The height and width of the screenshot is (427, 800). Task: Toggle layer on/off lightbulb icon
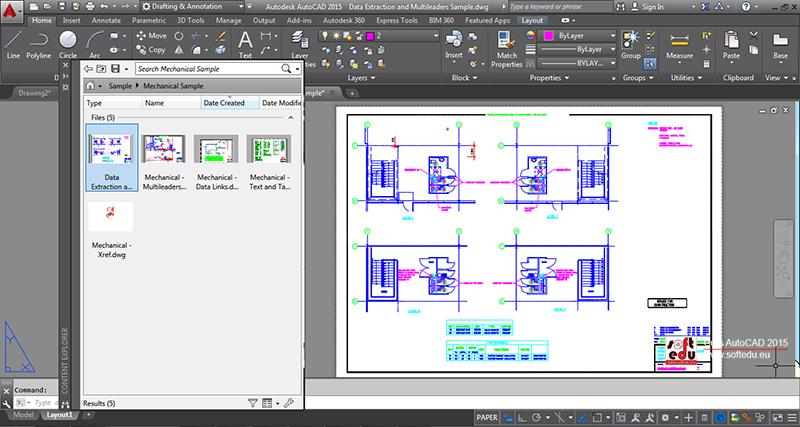click(324, 36)
